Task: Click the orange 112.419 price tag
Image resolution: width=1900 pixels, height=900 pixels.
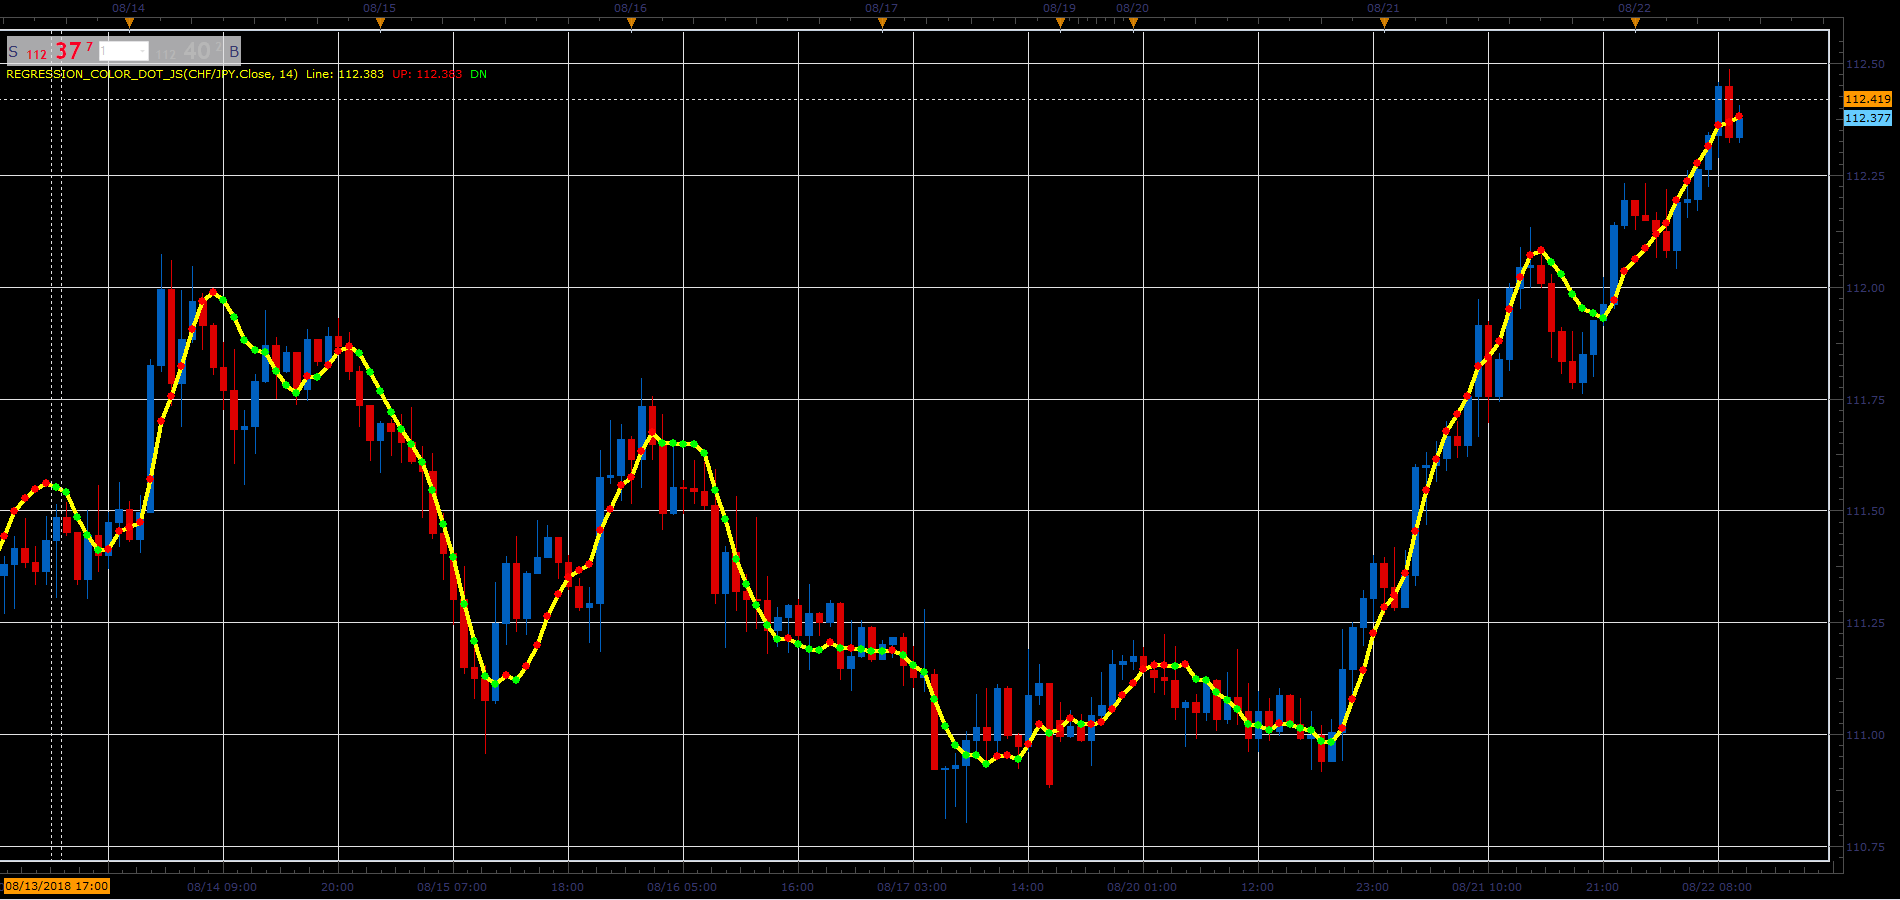Action: pyautogui.click(x=1867, y=99)
